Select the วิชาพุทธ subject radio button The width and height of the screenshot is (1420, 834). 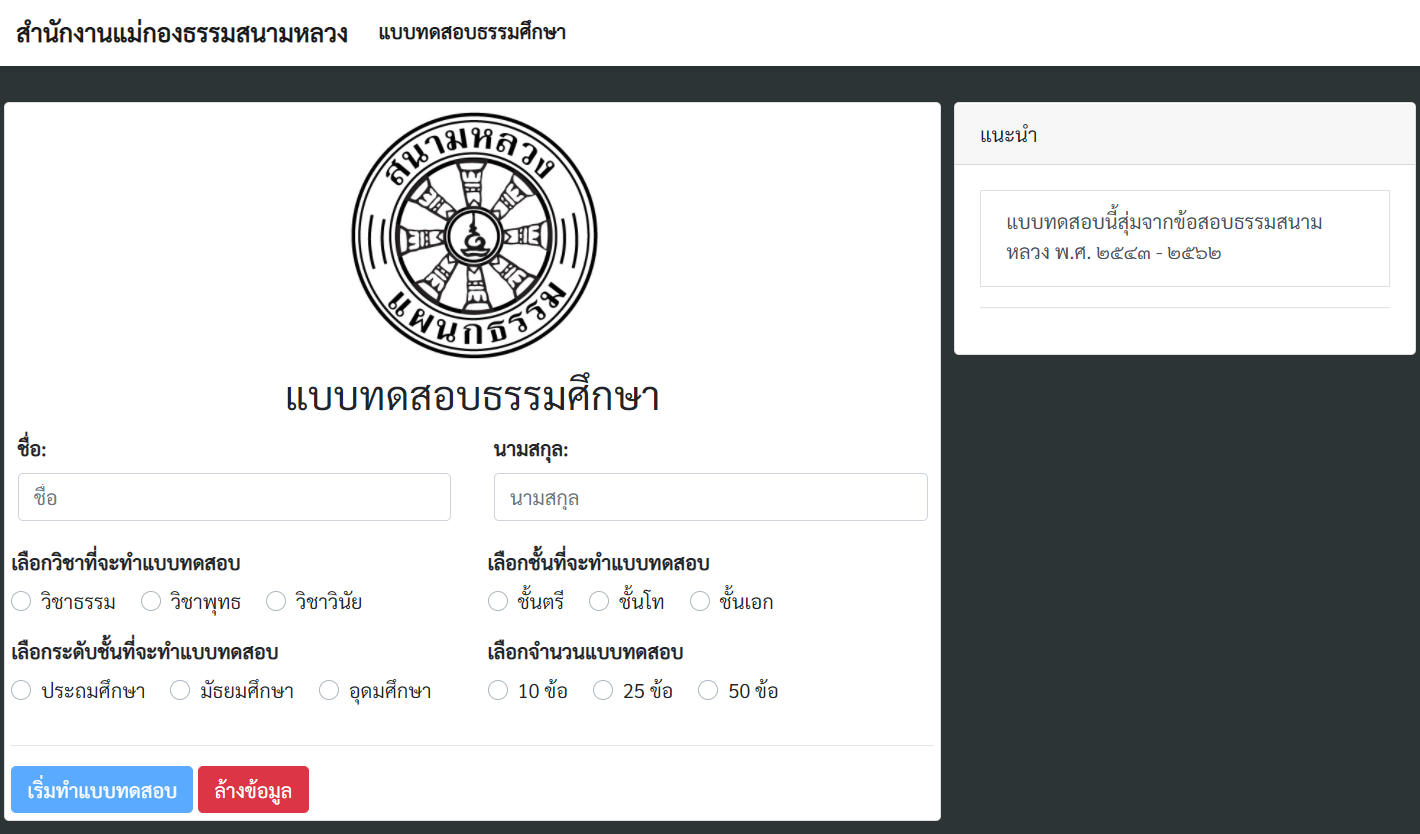151,601
